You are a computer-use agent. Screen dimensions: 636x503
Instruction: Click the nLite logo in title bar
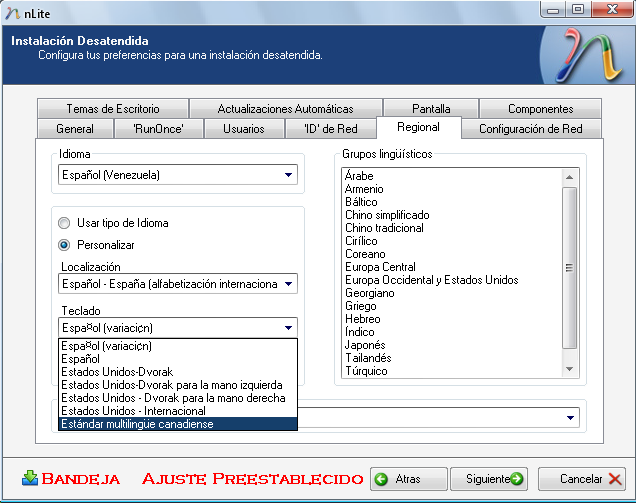13,10
